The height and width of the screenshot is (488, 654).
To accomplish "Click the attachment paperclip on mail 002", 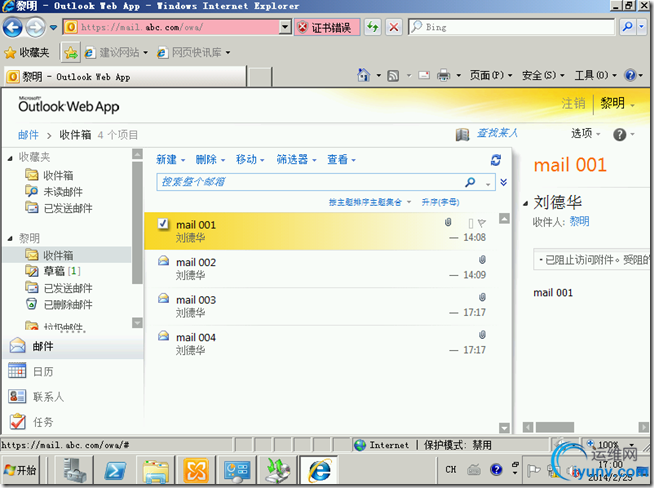I will 482,260.
